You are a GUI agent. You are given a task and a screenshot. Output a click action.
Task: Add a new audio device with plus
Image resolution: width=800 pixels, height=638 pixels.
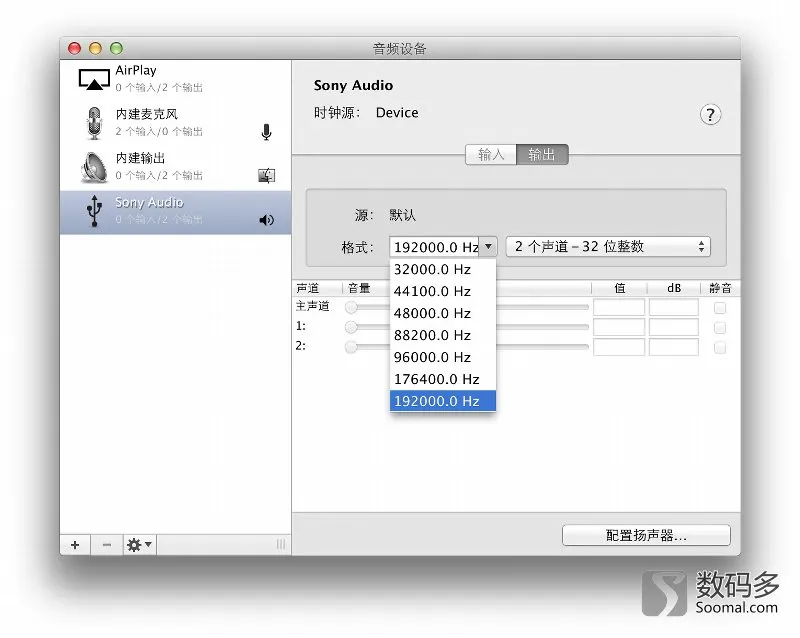click(75, 545)
